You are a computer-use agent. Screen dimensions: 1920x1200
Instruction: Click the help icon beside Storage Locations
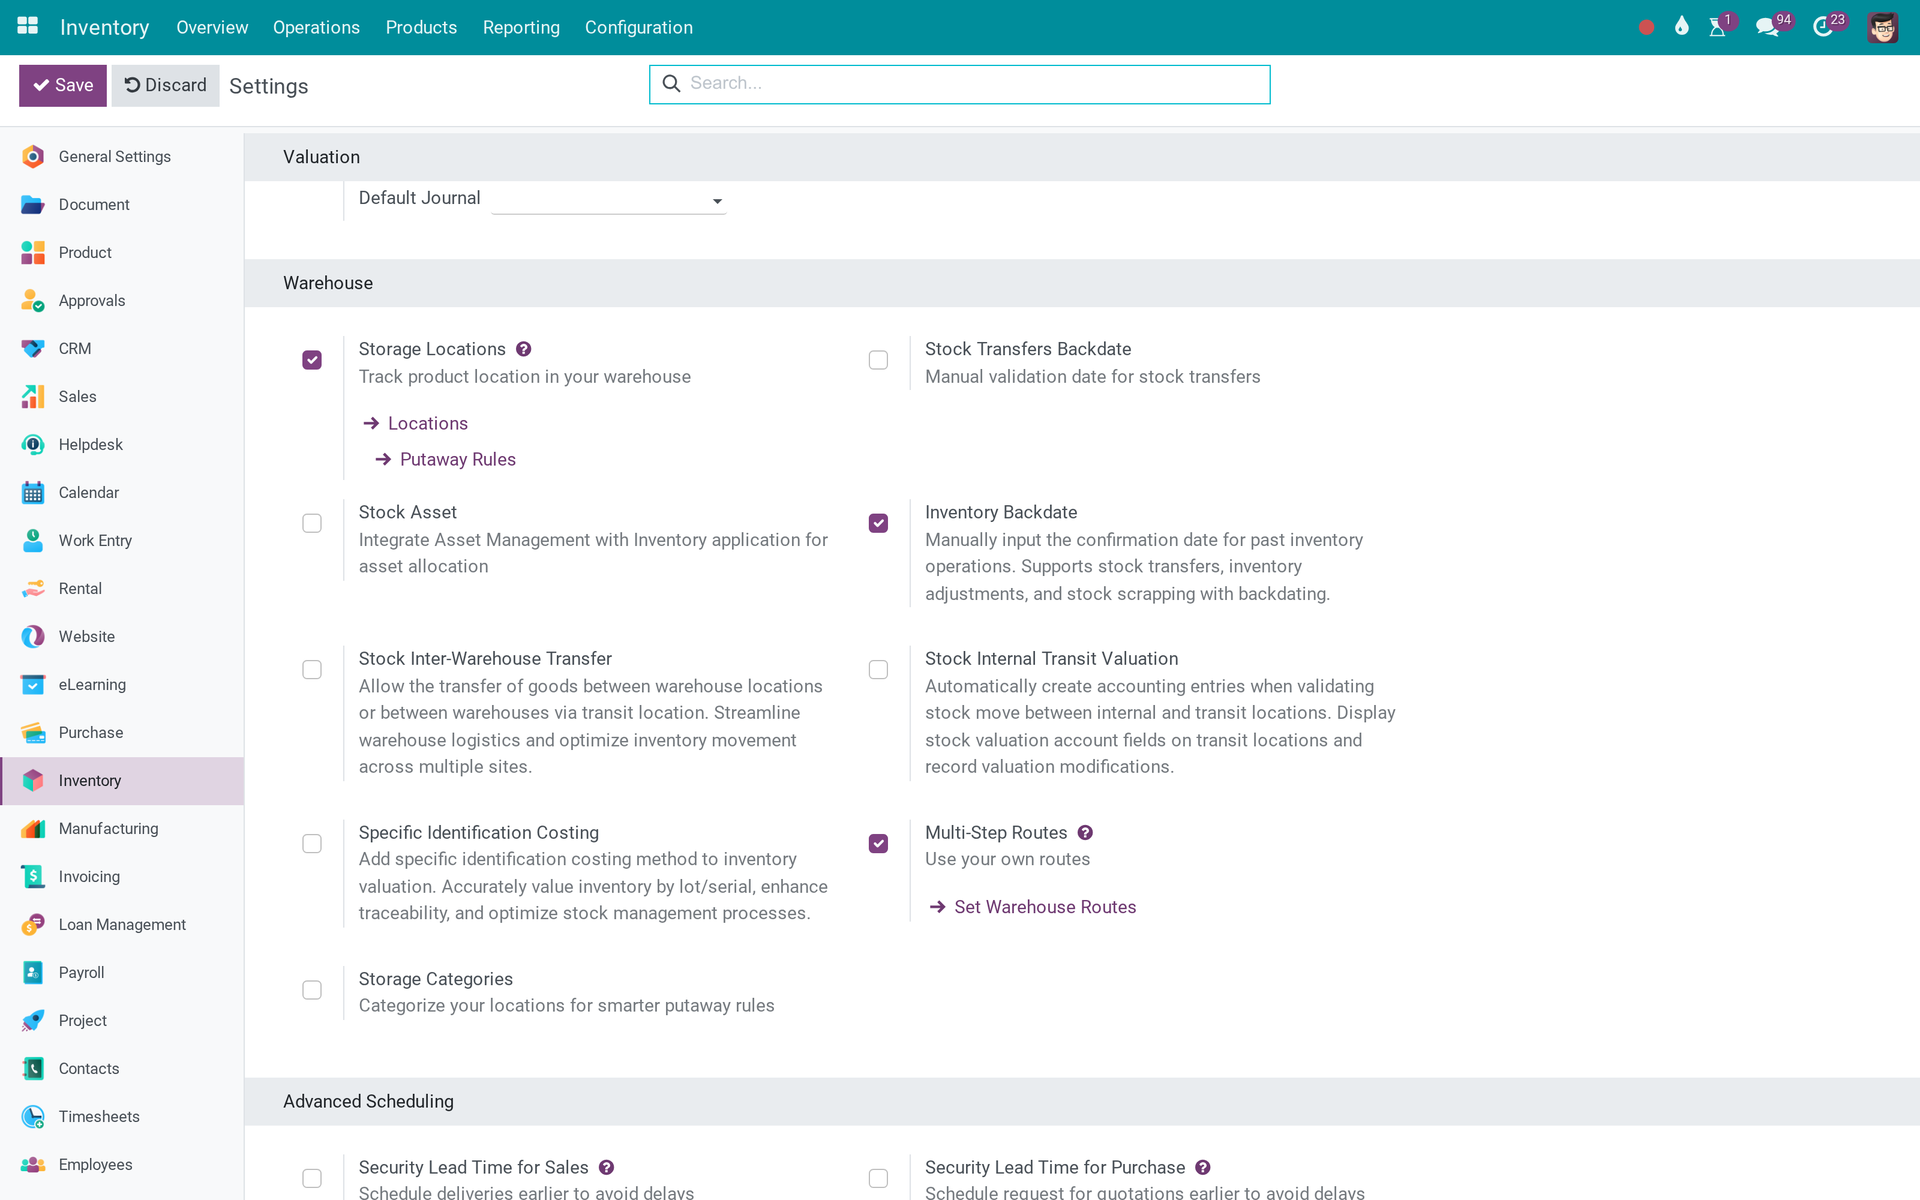(x=524, y=349)
